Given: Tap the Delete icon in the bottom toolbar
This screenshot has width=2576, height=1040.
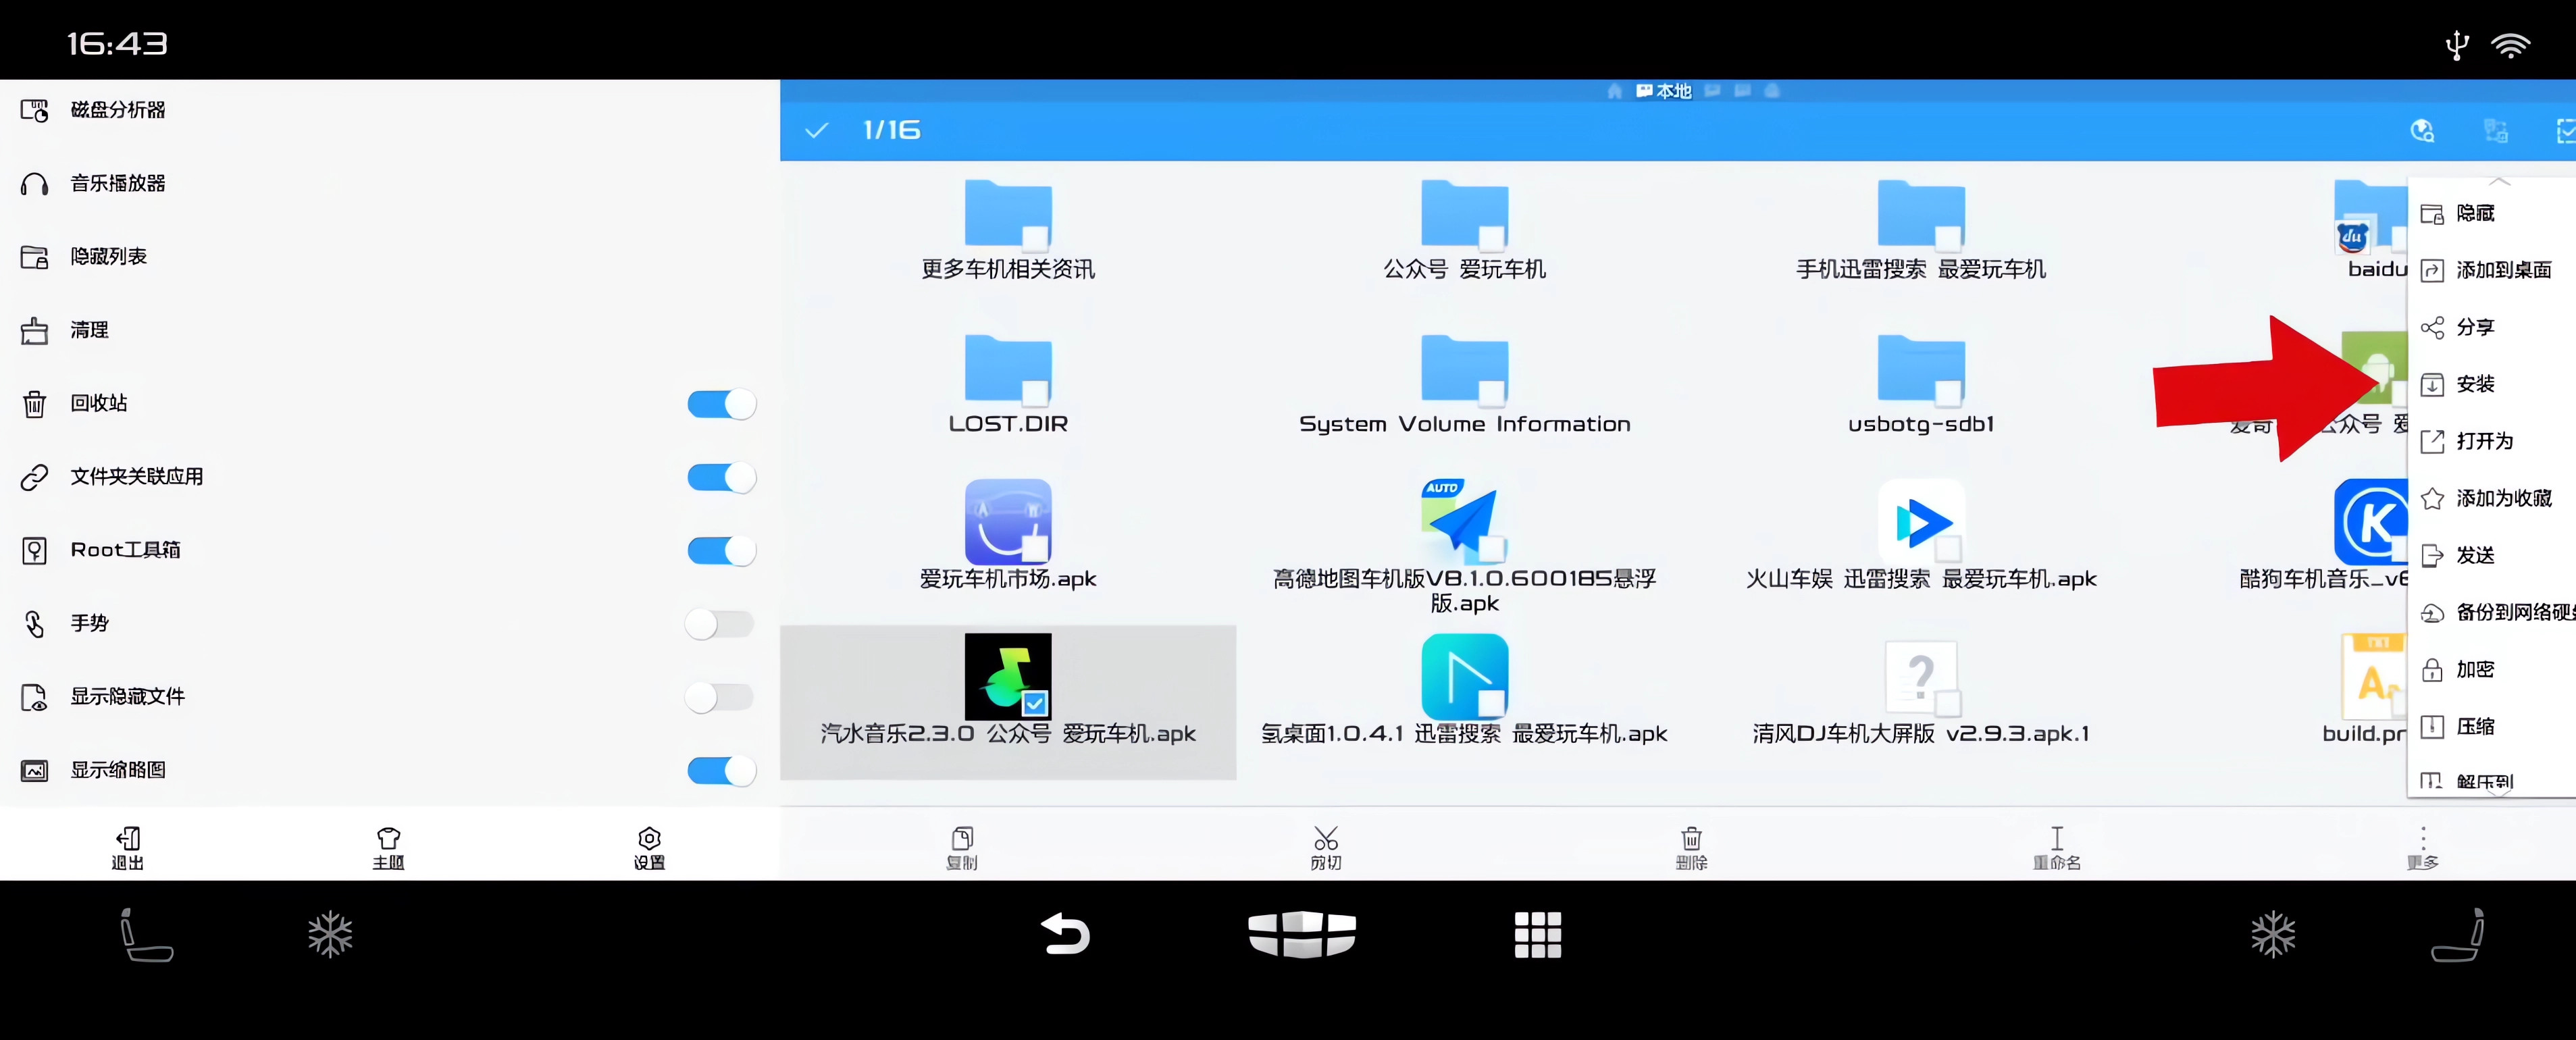Looking at the screenshot, I should point(1692,845).
